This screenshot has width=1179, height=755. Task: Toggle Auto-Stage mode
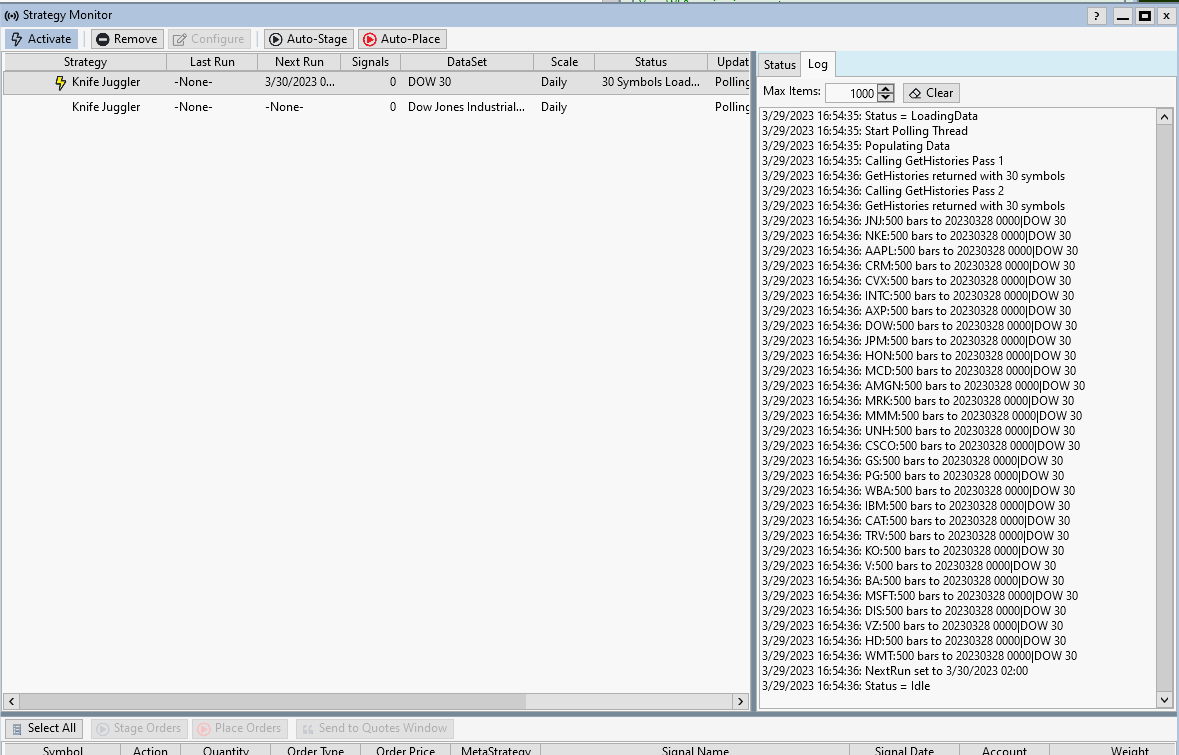[308, 39]
